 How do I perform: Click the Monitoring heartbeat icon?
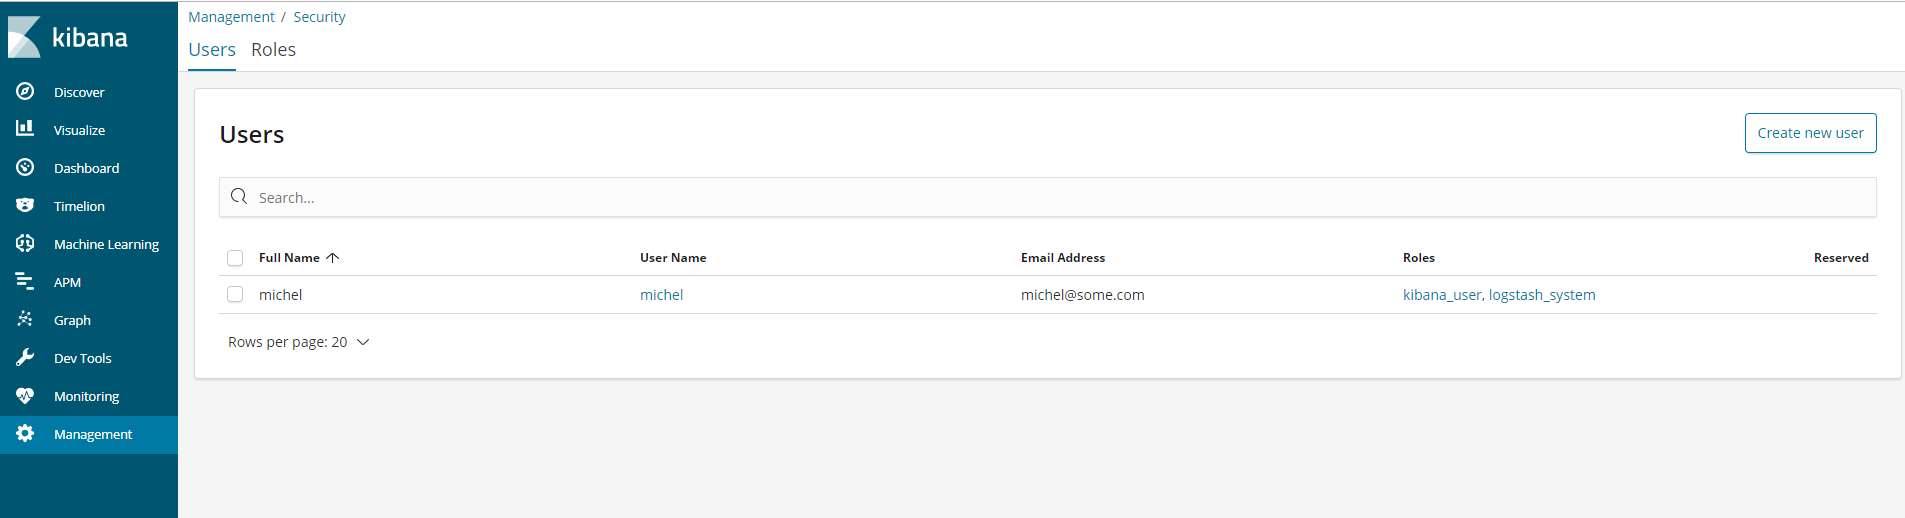pyautogui.click(x=25, y=396)
